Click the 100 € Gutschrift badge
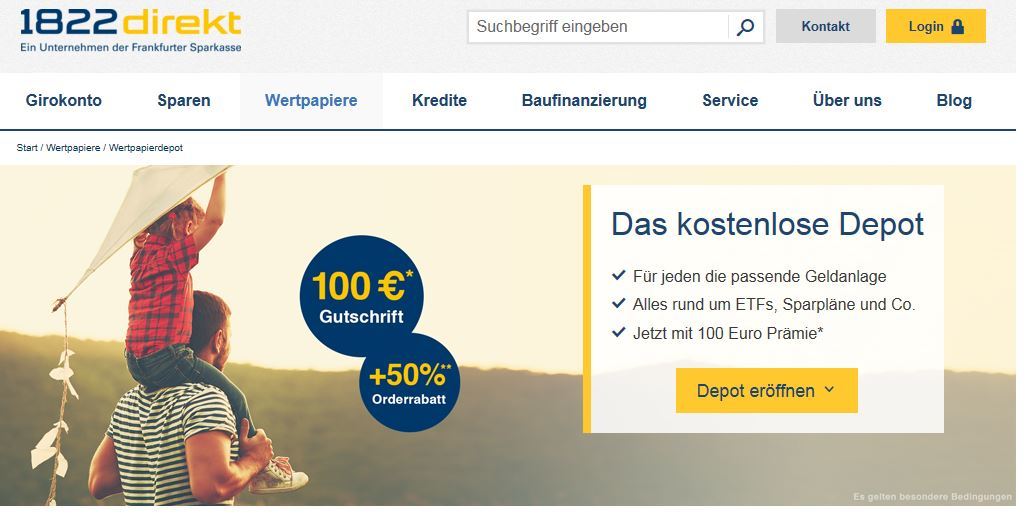The image size is (1036, 524). tap(361, 297)
